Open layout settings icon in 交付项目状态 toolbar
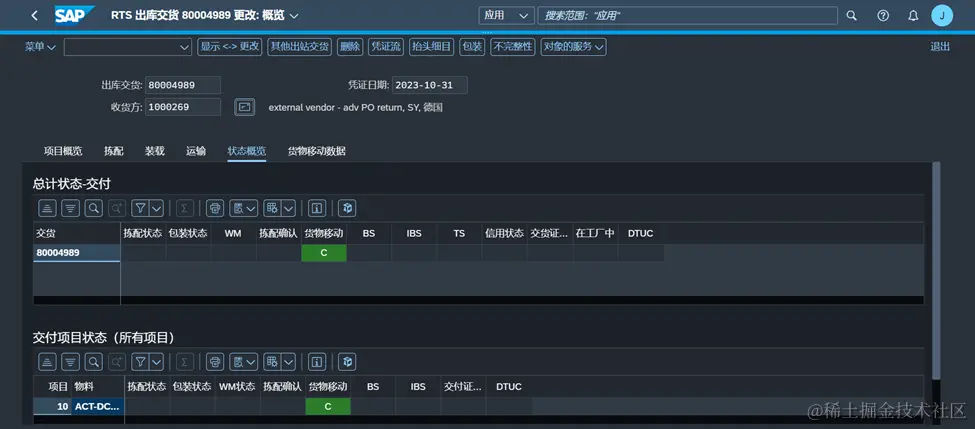The height and width of the screenshot is (429, 975). click(x=272, y=361)
